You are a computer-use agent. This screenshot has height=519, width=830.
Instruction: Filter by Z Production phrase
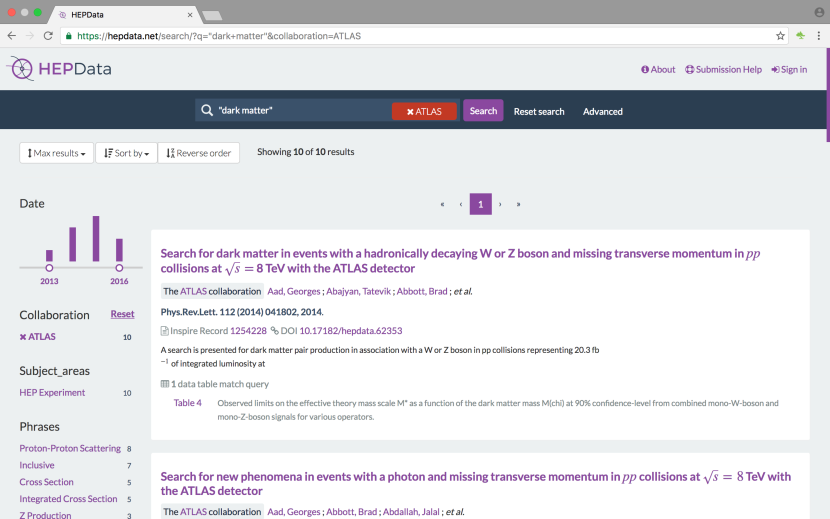pos(46,515)
